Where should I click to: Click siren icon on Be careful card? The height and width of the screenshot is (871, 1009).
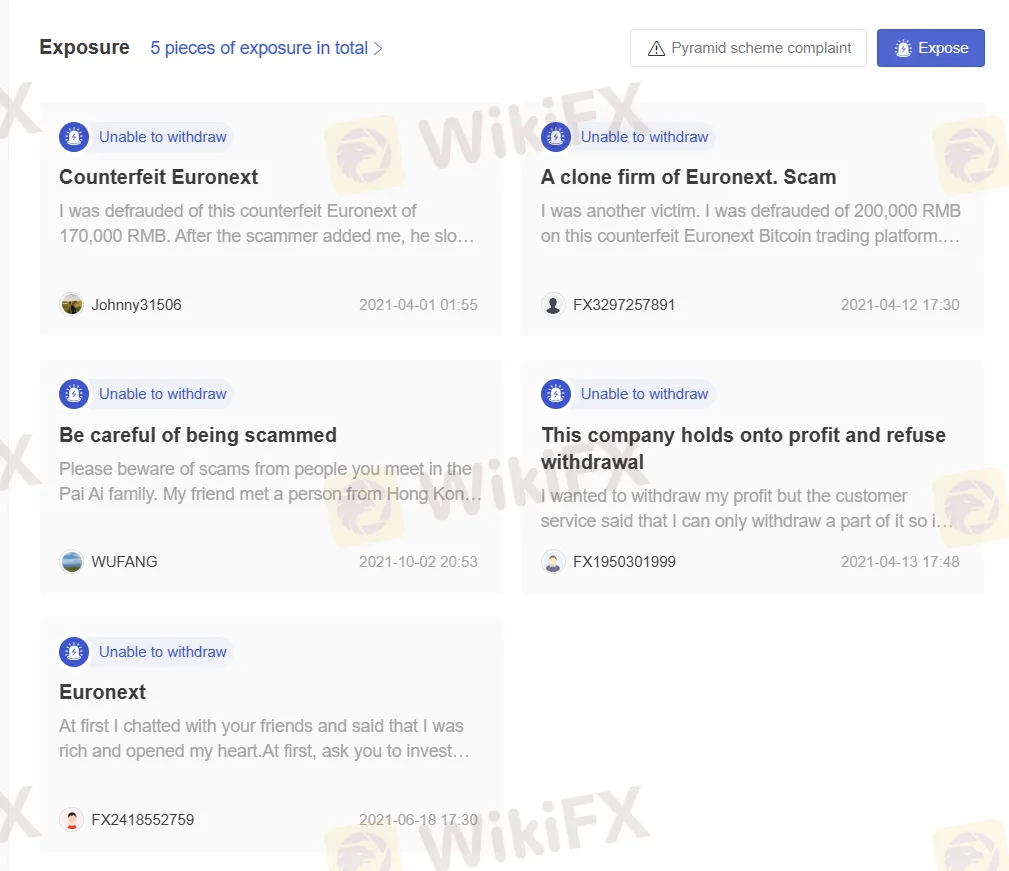74,394
